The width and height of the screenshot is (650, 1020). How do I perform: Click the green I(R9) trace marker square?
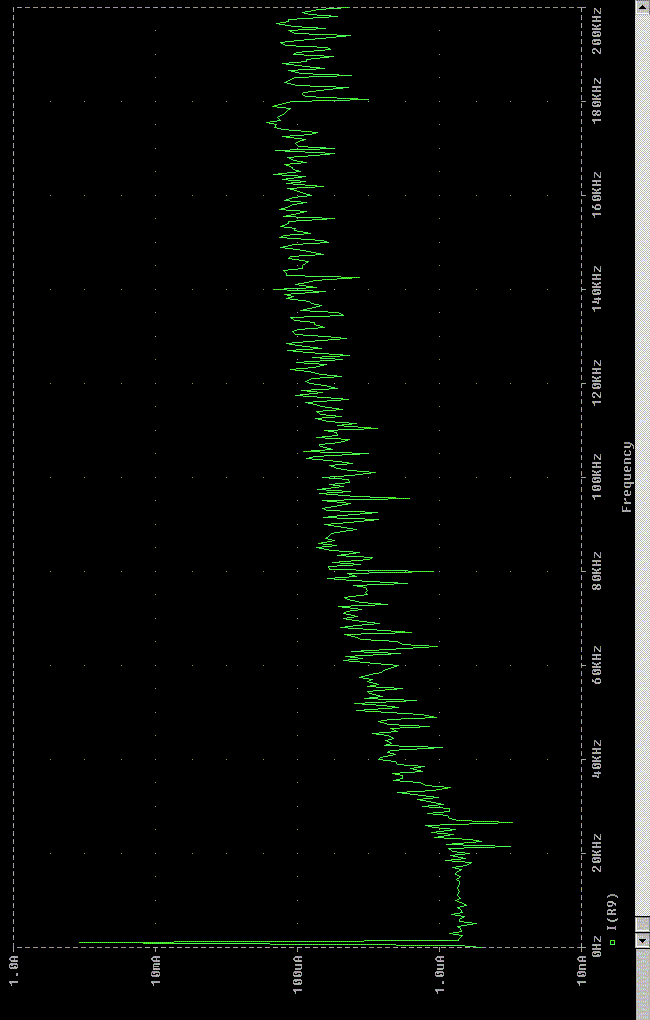click(612, 942)
